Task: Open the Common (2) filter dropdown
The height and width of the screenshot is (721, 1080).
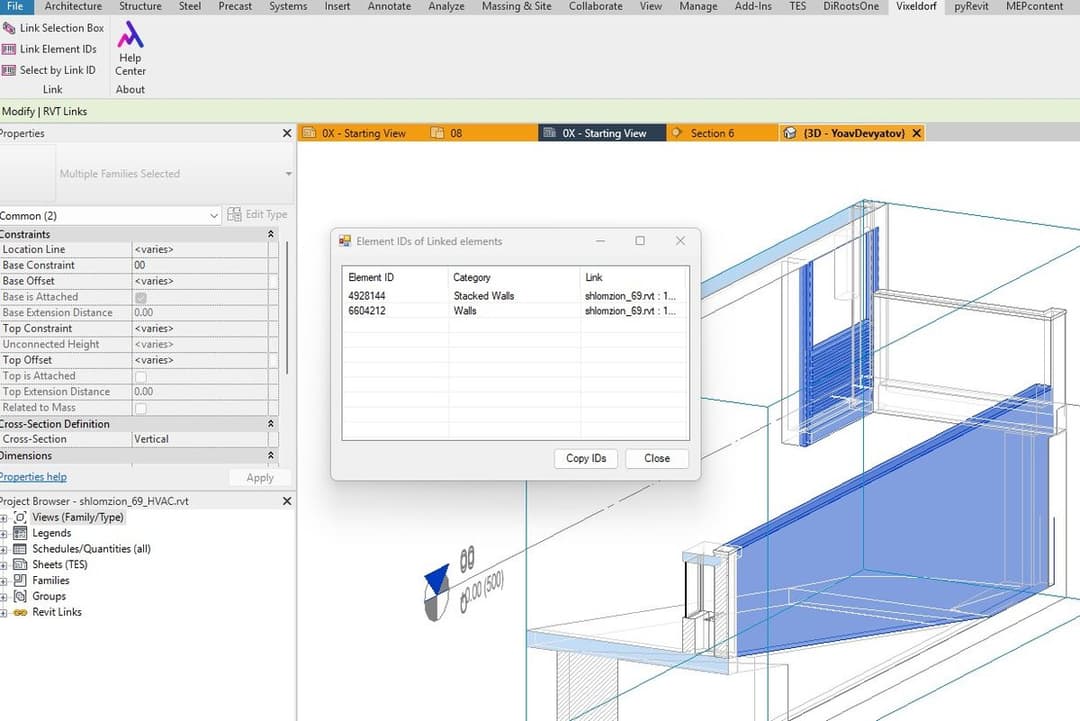Action: click(x=110, y=216)
